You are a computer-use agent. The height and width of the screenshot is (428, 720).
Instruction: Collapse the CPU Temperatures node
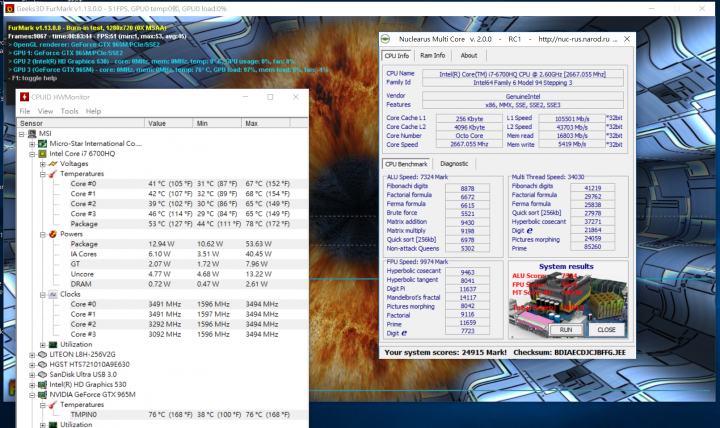[x=43, y=175]
